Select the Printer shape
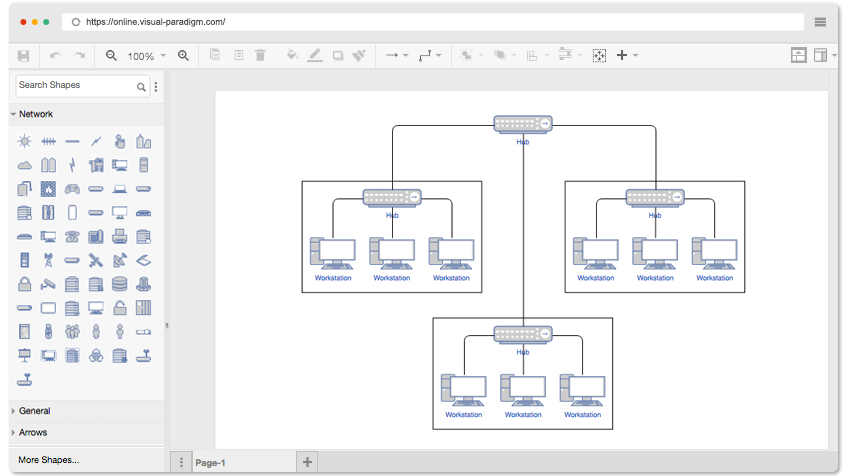The height and width of the screenshot is (476, 848). (x=120, y=236)
